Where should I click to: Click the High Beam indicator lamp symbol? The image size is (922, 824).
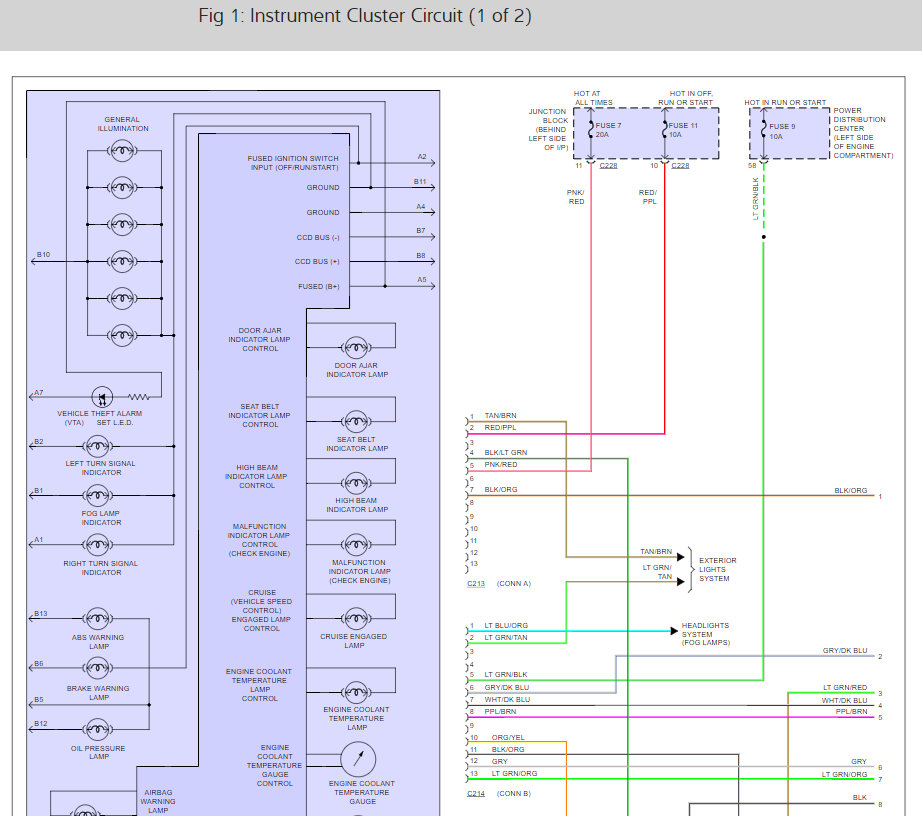(x=356, y=483)
